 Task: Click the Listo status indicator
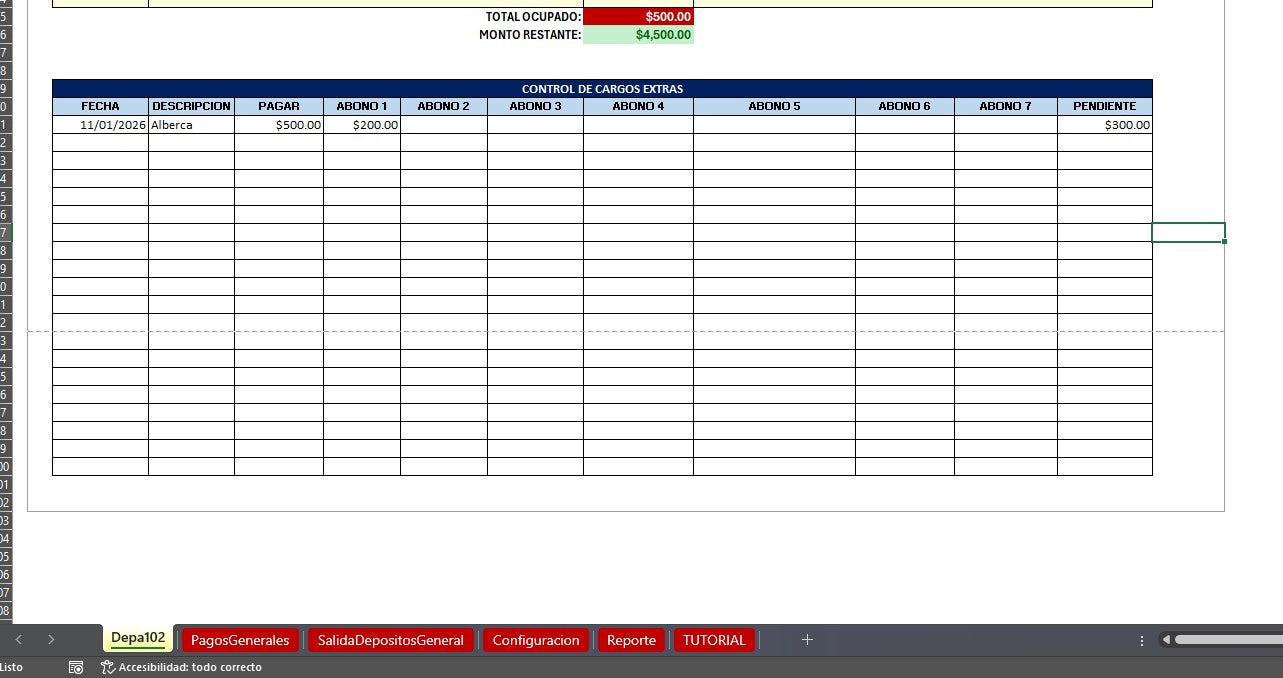[10, 667]
